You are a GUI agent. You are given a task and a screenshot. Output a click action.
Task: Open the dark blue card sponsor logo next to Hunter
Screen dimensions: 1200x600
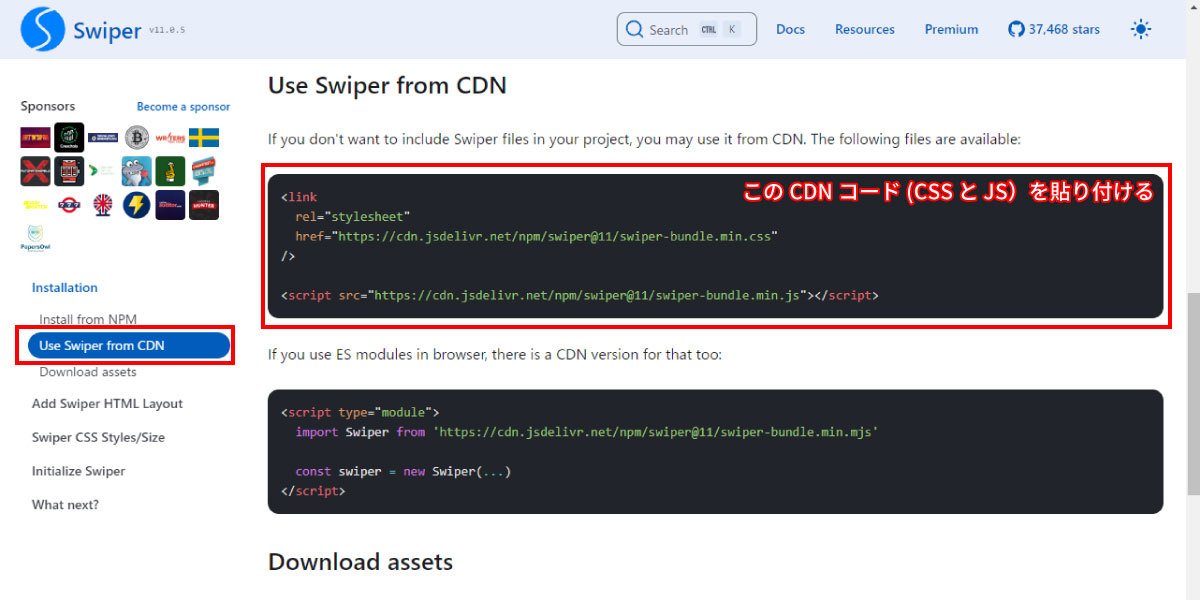click(170, 205)
